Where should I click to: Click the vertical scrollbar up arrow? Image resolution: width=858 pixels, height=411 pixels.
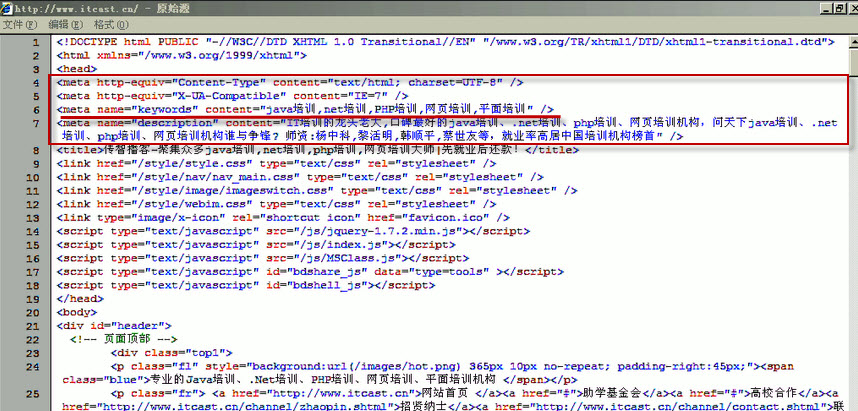[854, 42]
